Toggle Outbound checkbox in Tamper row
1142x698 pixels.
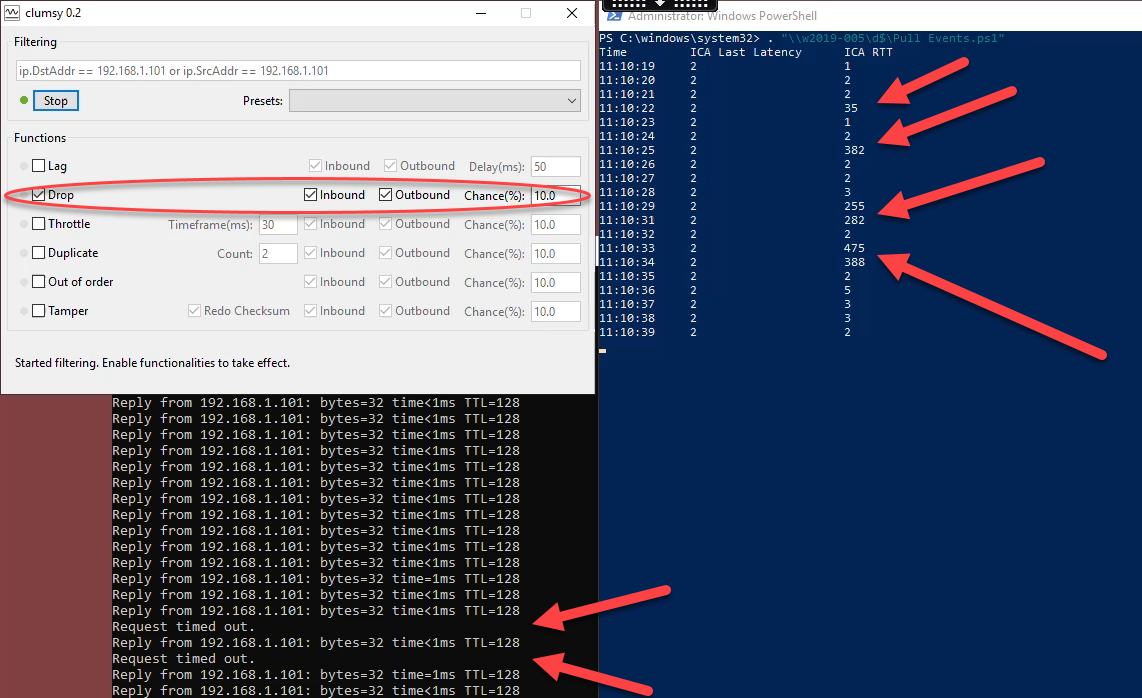[385, 310]
